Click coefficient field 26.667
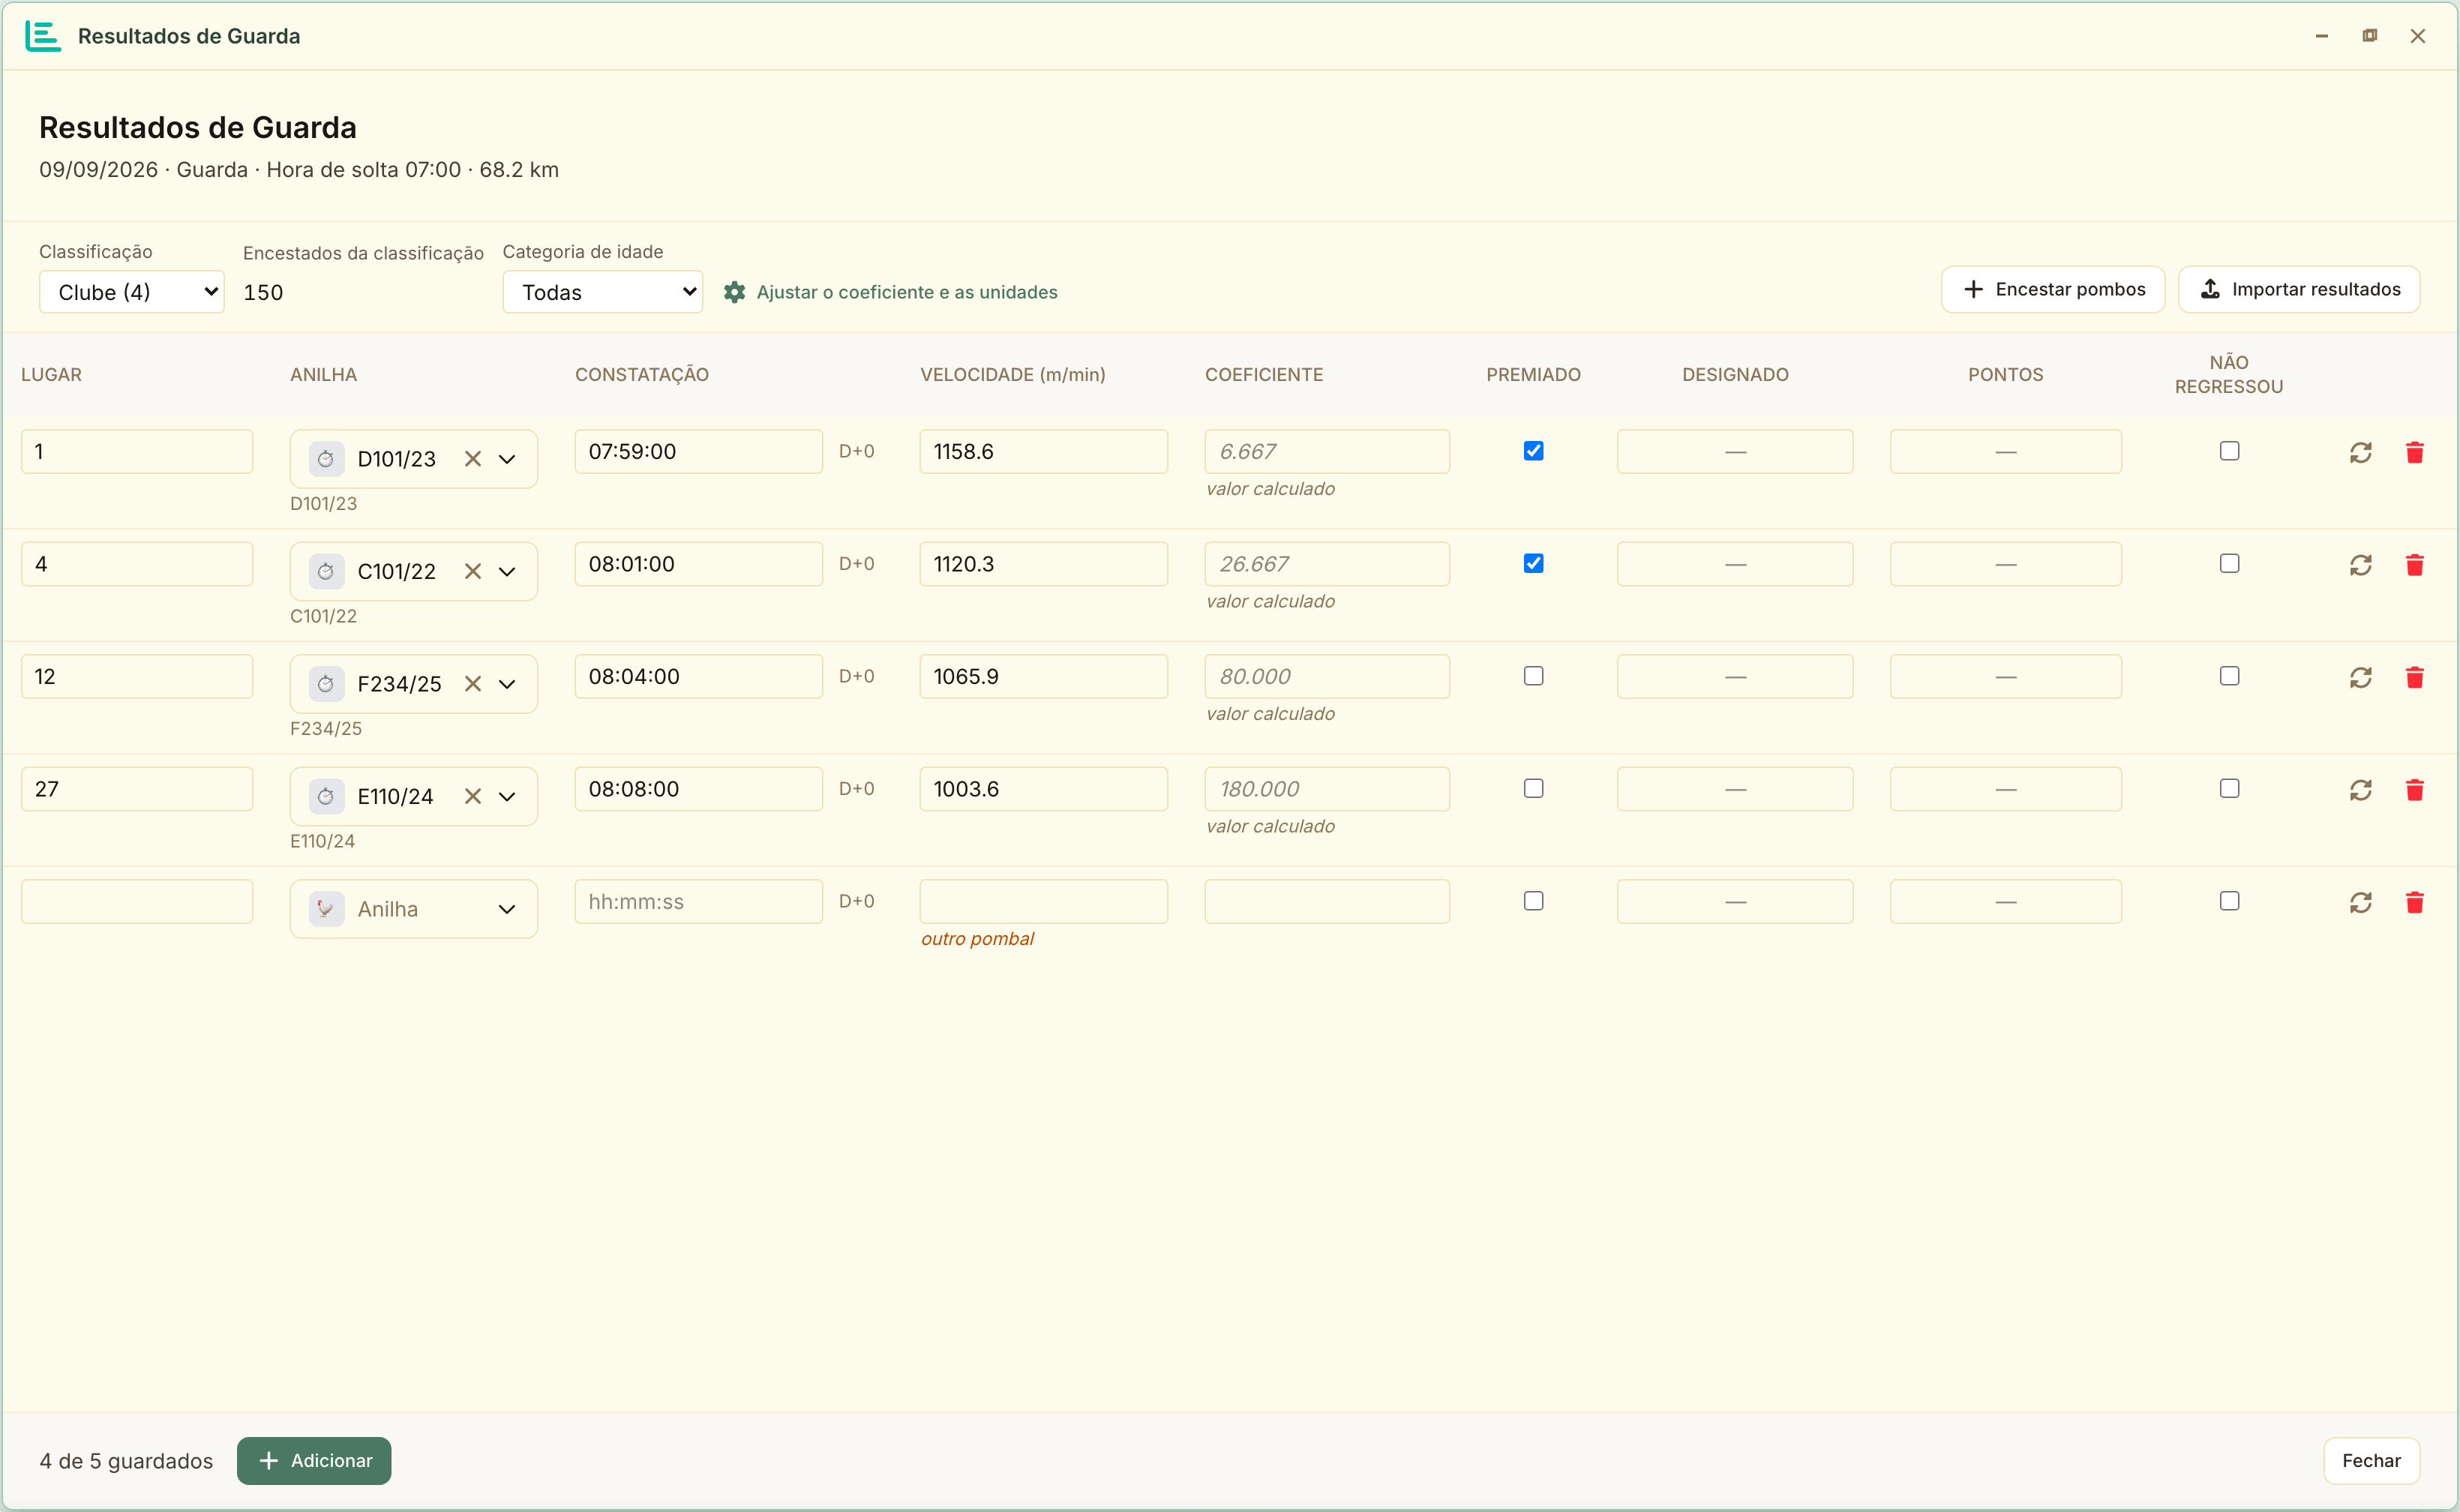2460x1512 pixels. (x=1327, y=564)
